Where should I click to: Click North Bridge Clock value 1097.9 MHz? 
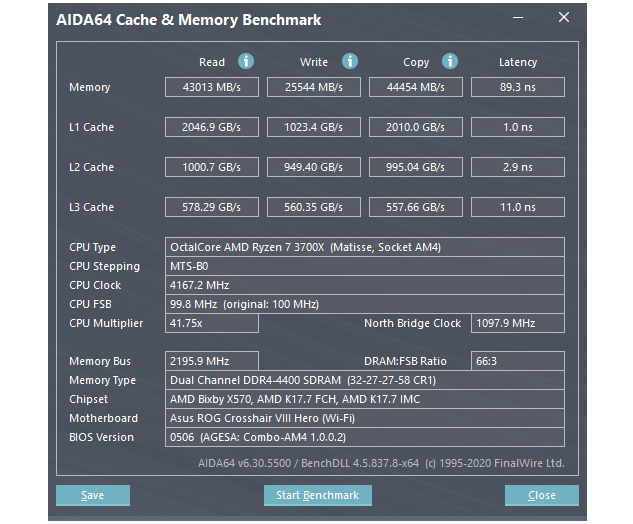tap(518, 323)
